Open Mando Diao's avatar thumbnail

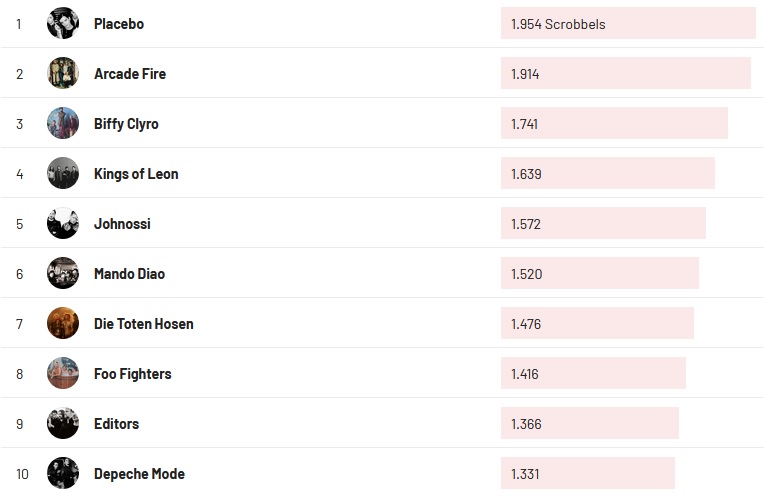63,273
